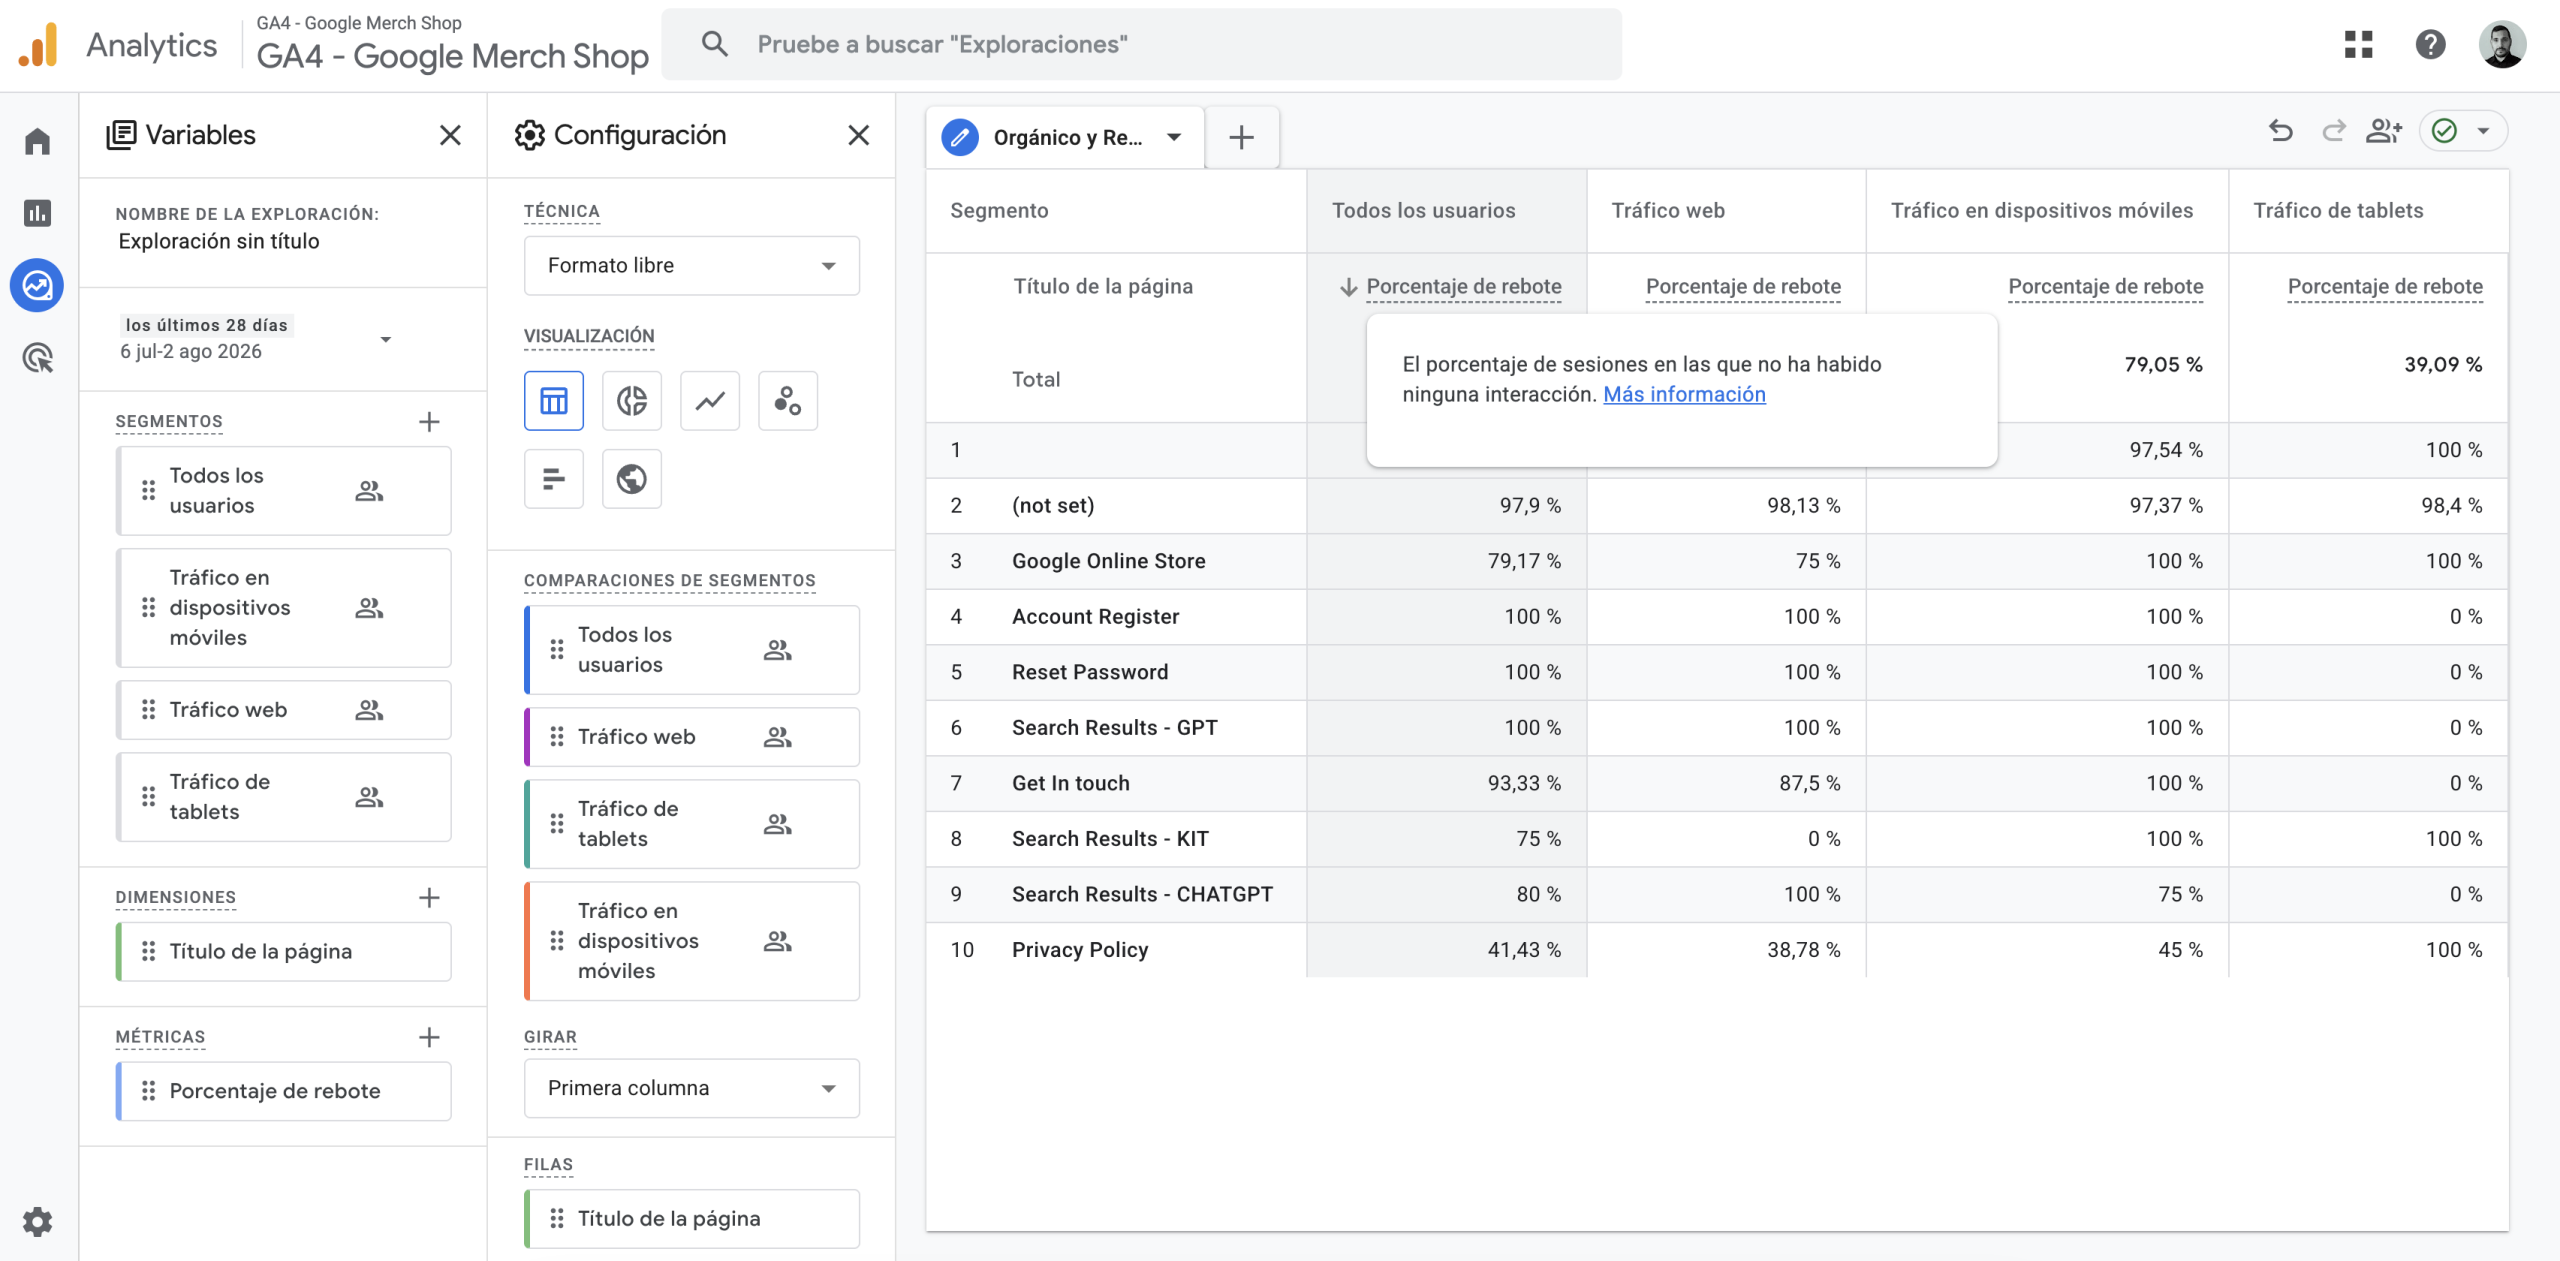2560x1261 pixels.
Task: Sort by Porcentaje de rebote under Todos los usuarios
Action: tap(1463, 287)
